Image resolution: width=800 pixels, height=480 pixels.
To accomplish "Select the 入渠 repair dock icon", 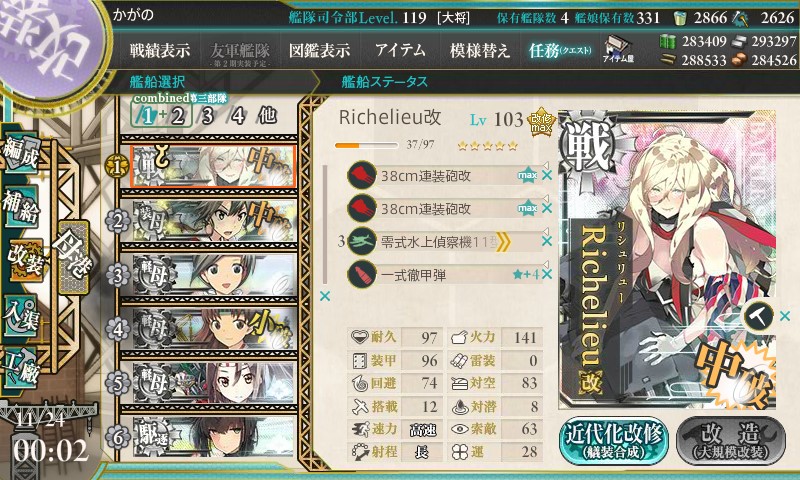I will 21,316.
